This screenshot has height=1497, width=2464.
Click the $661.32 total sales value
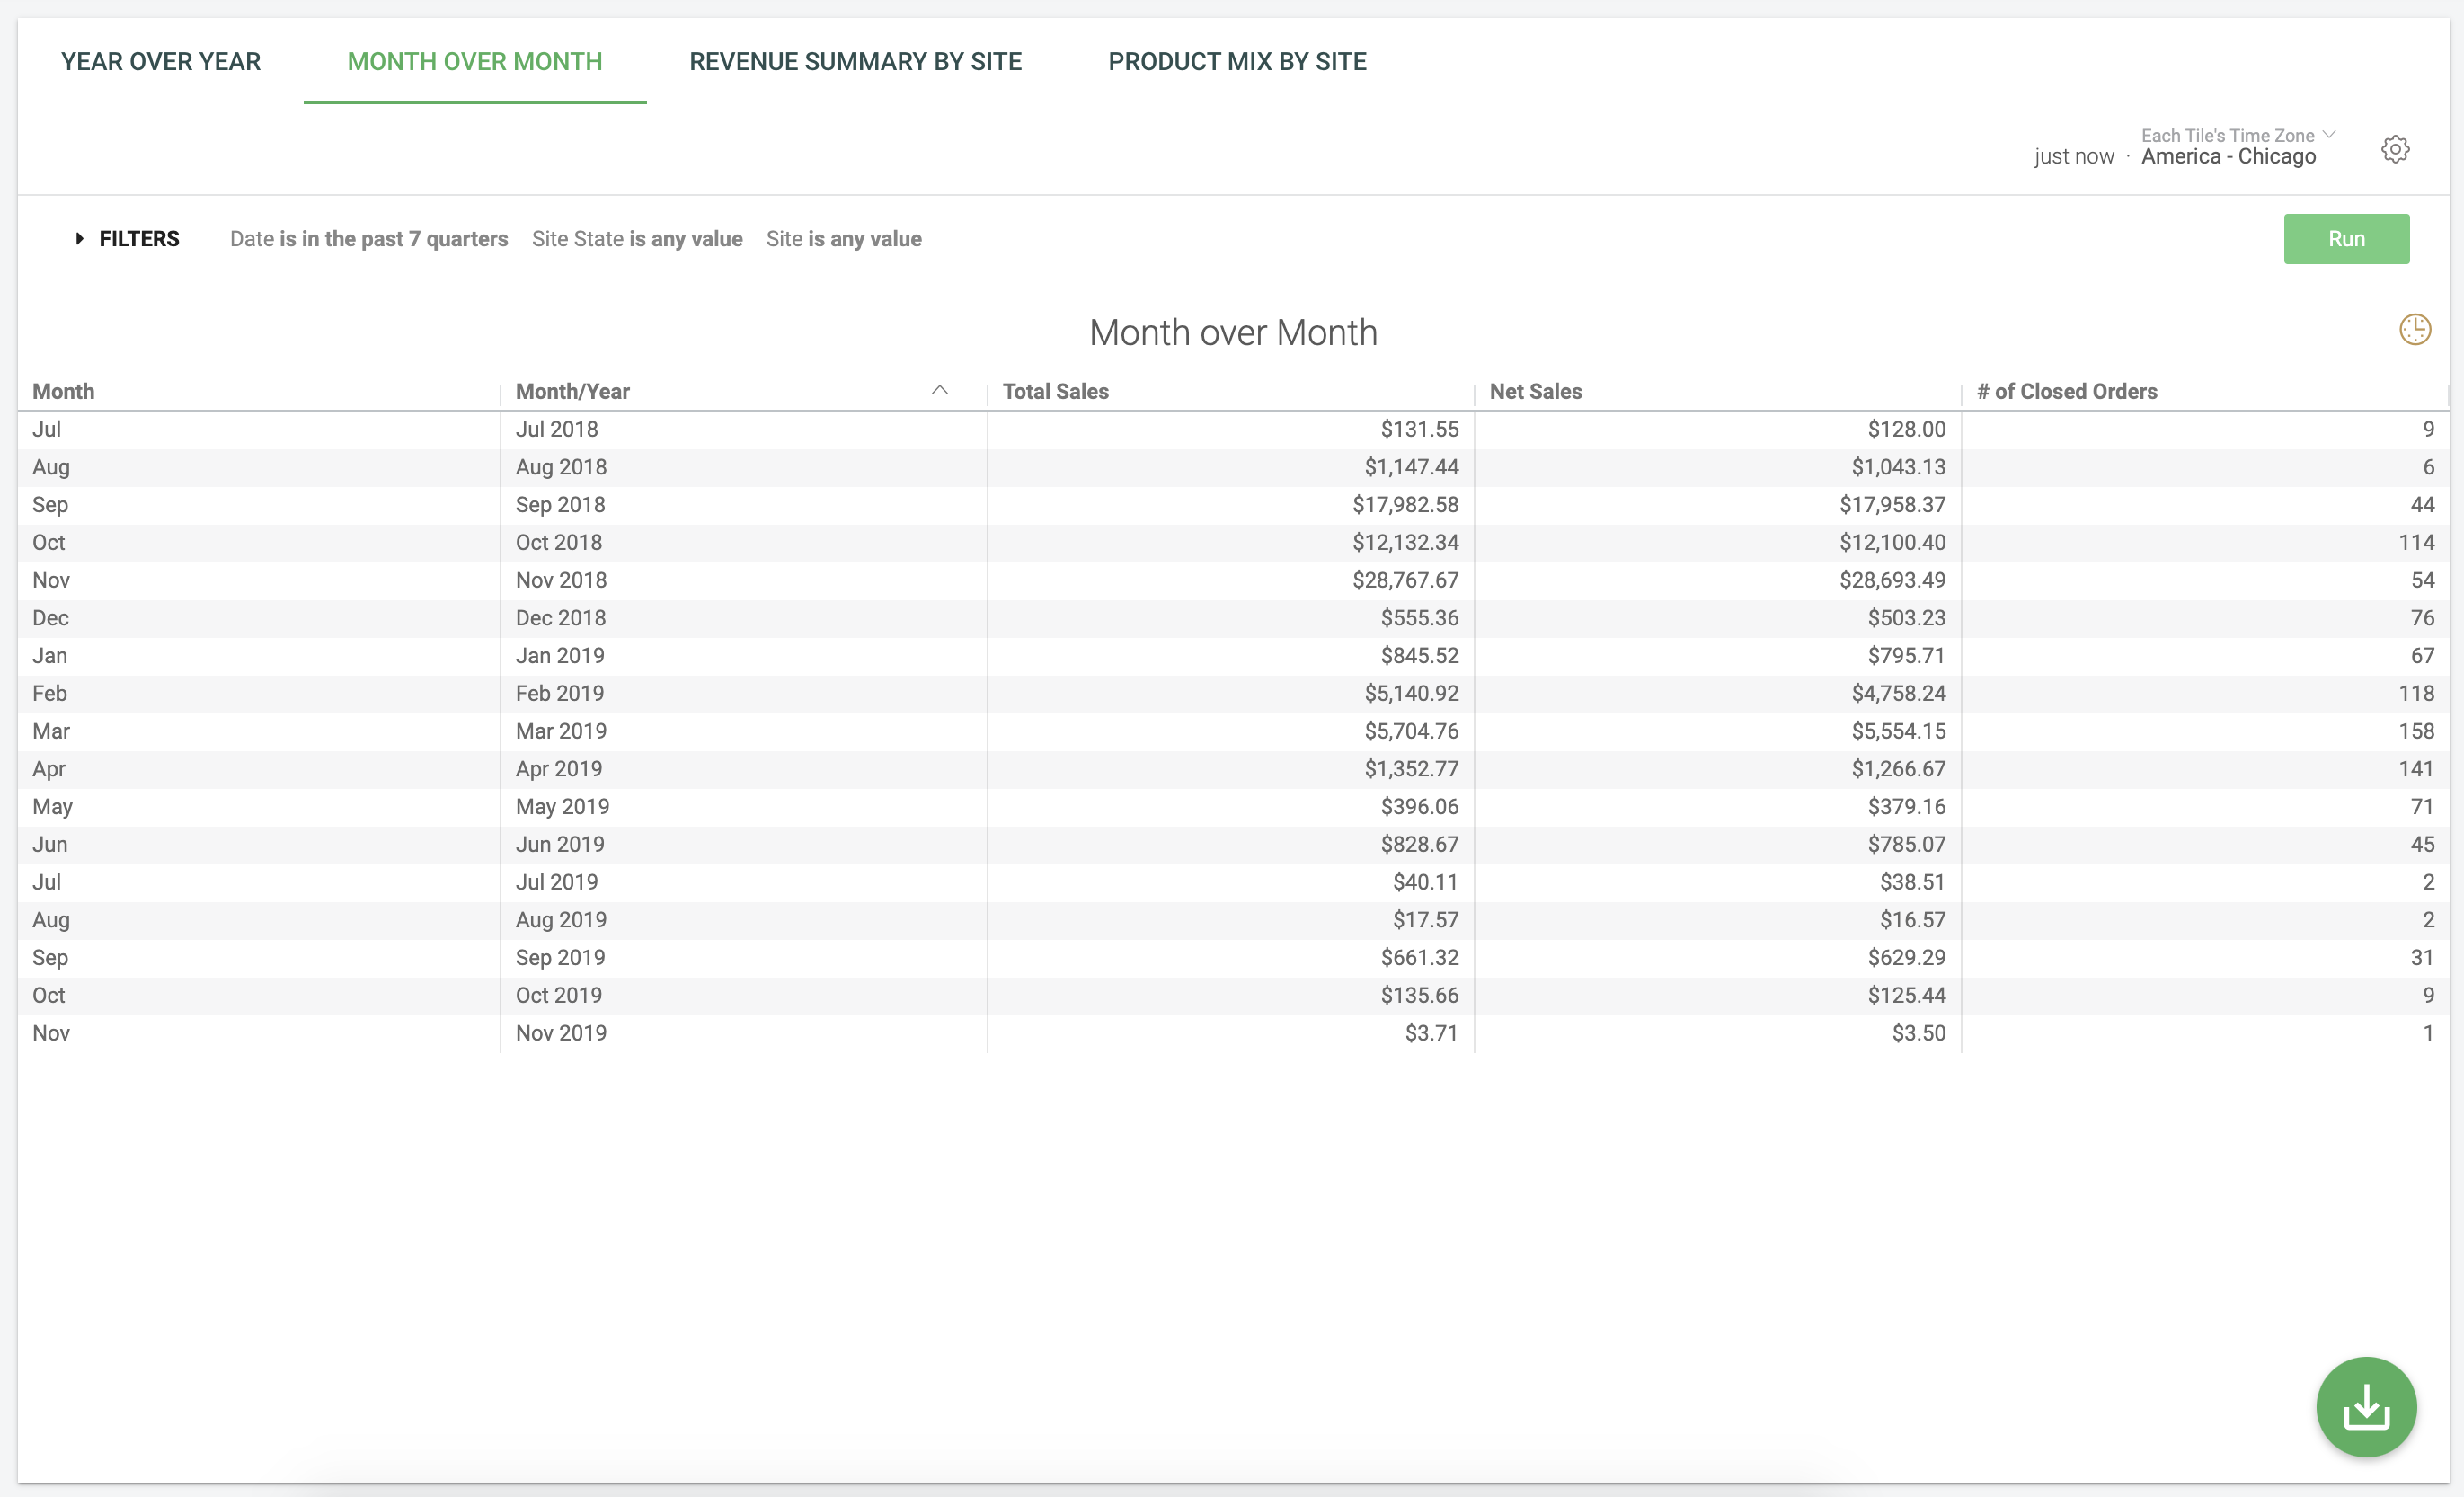tap(1419, 958)
